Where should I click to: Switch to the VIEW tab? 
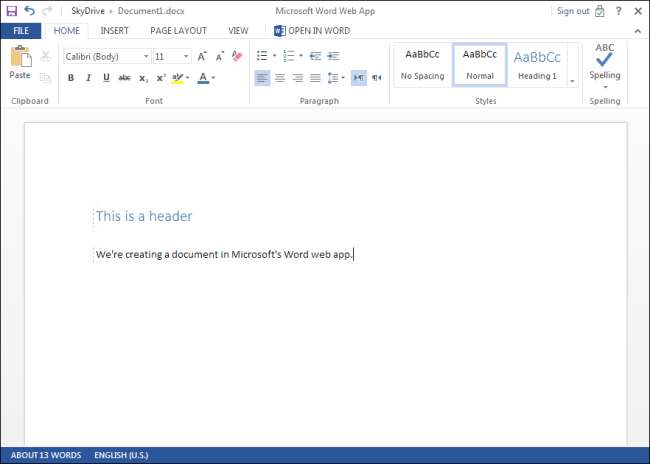238,31
